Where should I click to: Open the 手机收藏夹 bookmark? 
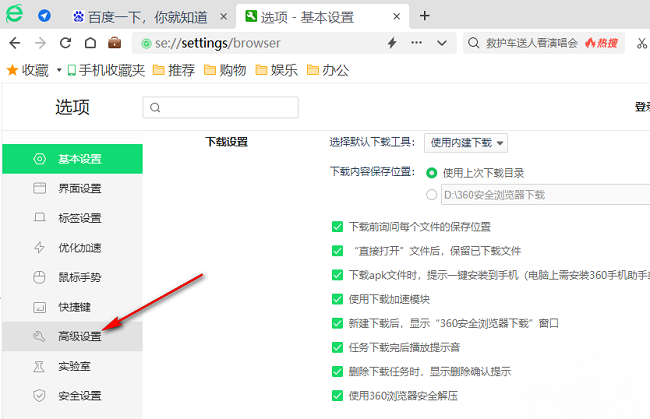[106, 70]
